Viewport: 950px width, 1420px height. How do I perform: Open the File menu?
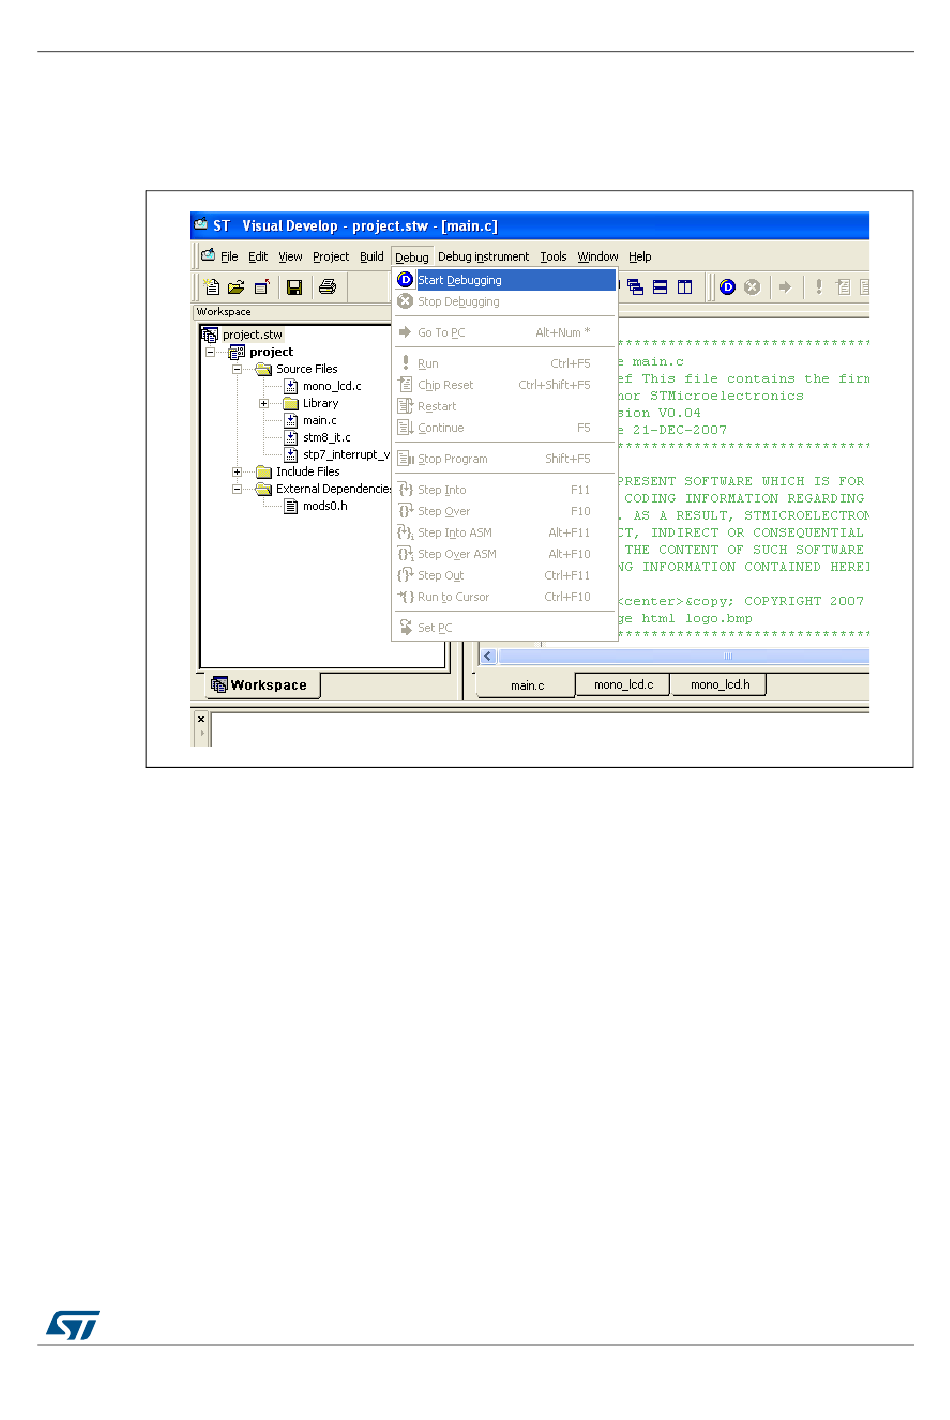[x=229, y=257]
